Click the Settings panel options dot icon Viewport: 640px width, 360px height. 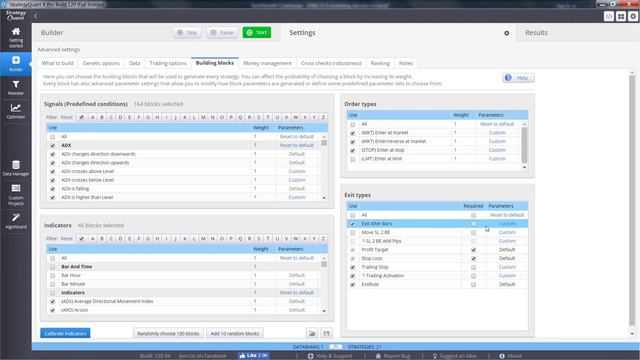point(507,33)
